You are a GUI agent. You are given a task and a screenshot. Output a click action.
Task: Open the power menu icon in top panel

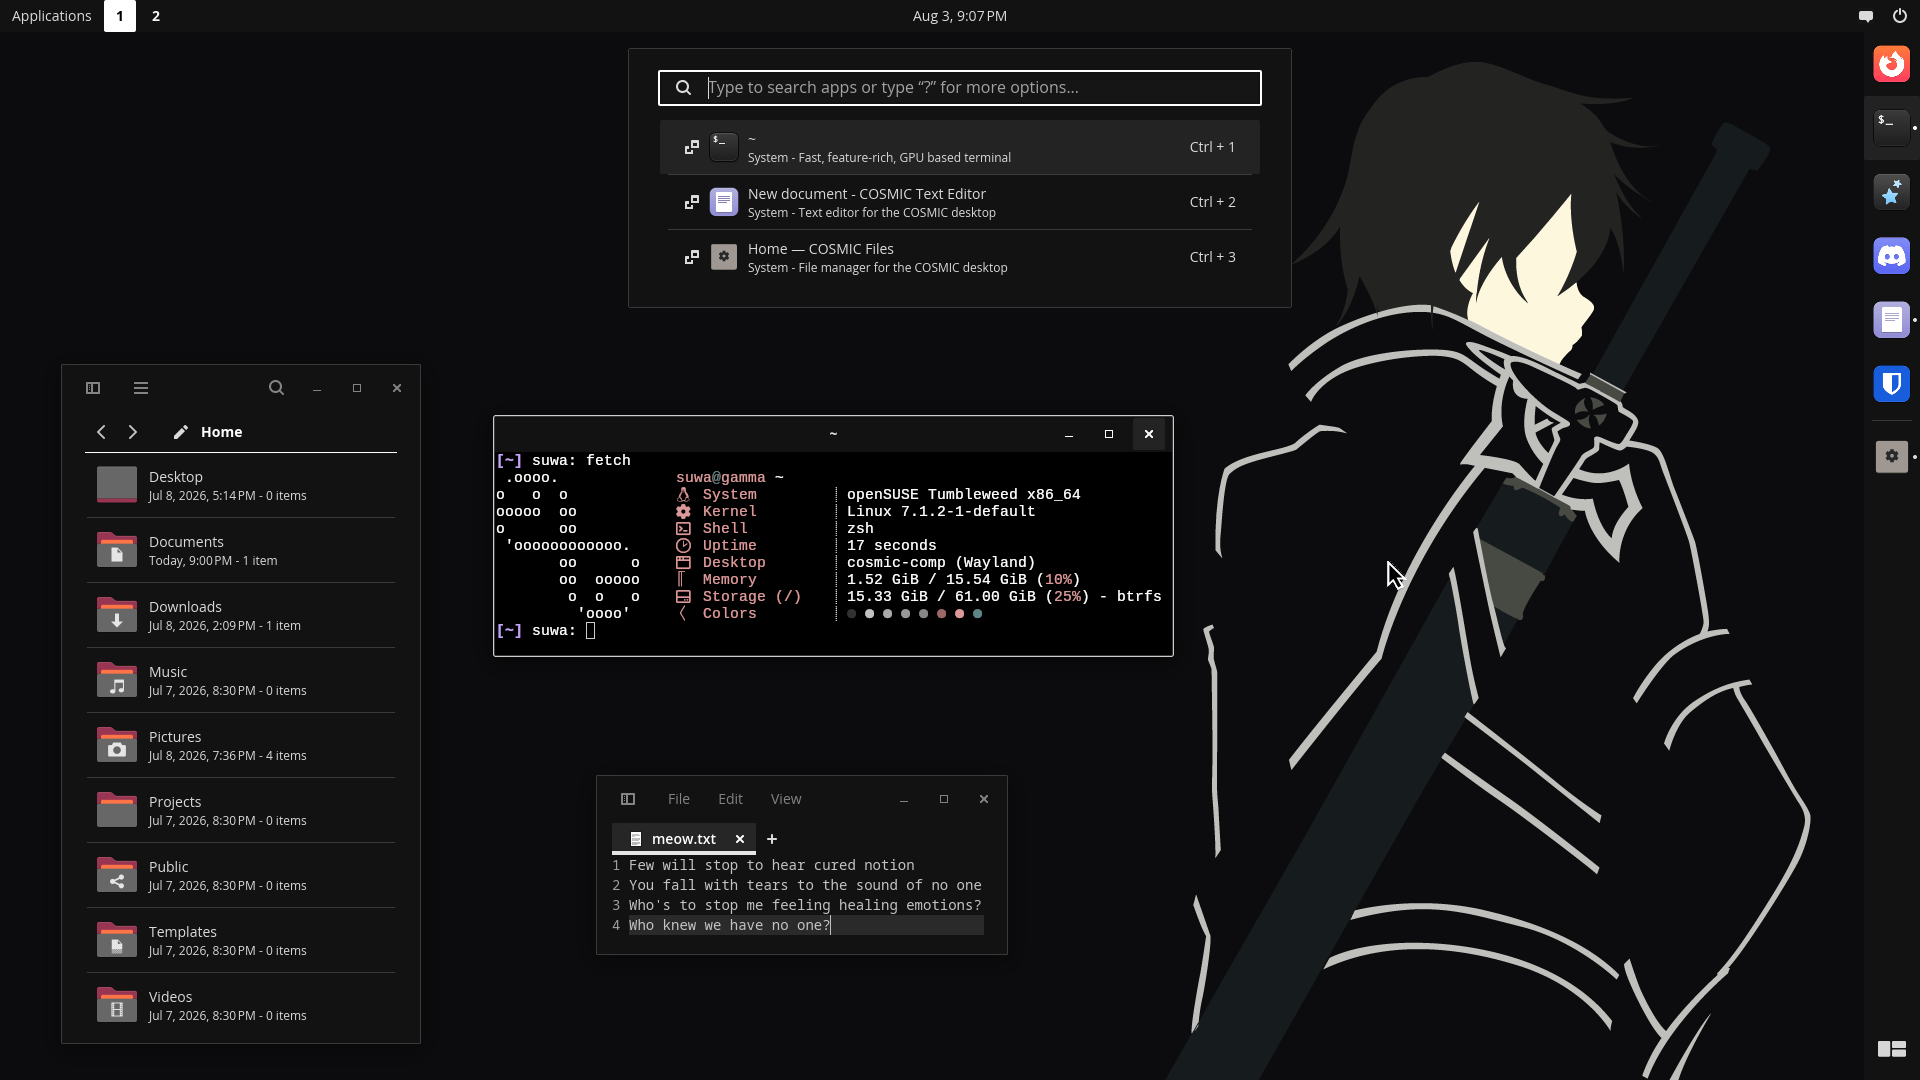pos(1899,16)
